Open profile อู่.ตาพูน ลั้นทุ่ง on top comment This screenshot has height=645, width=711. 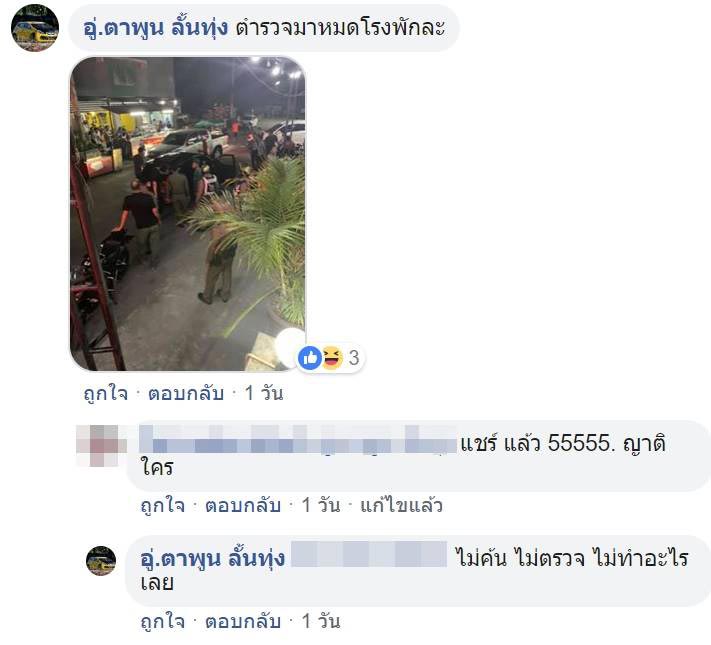(x=156, y=28)
